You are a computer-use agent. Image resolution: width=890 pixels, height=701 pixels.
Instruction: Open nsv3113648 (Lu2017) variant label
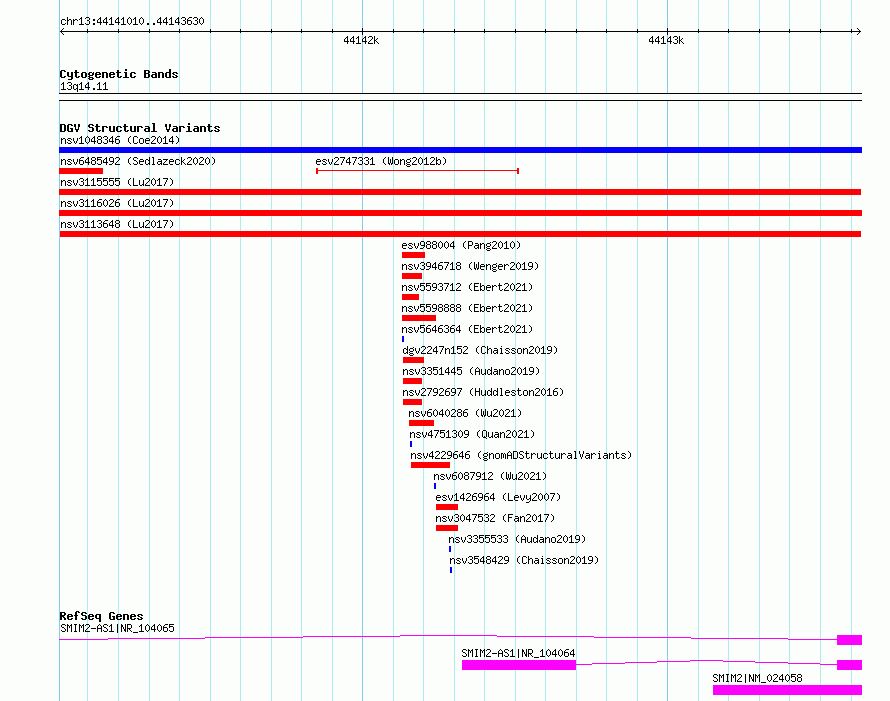pyautogui.click(x=117, y=224)
